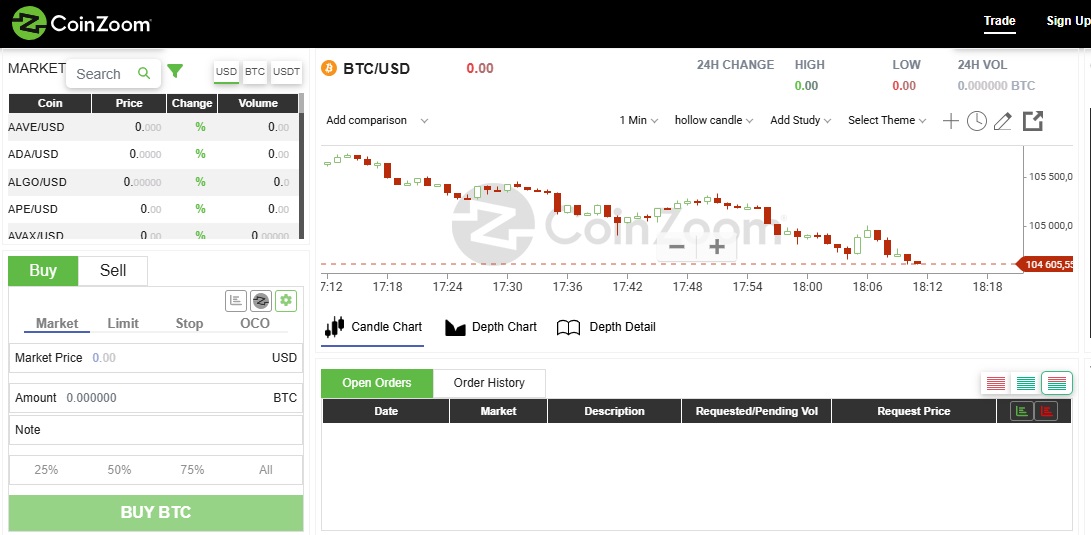Set amount to All

click(x=266, y=470)
